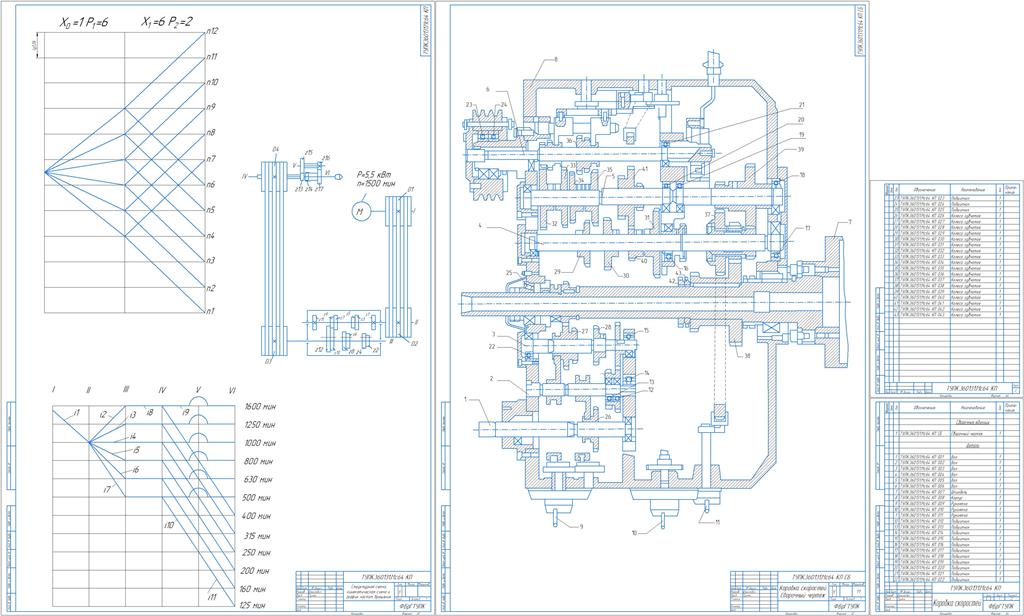
Task: Click the i10 ratio label on the speed chart
Action: [x=169, y=525]
